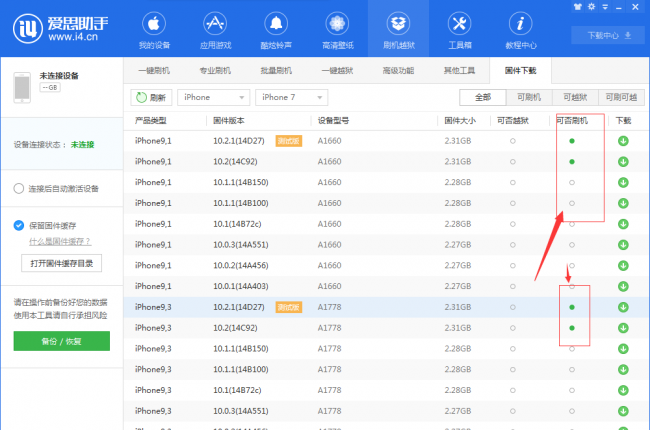Image resolution: width=650 pixels, height=430 pixels.
Task: Click flashable green dot on iPhone9,1 10.2.1 row
Action: click(572, 141)
